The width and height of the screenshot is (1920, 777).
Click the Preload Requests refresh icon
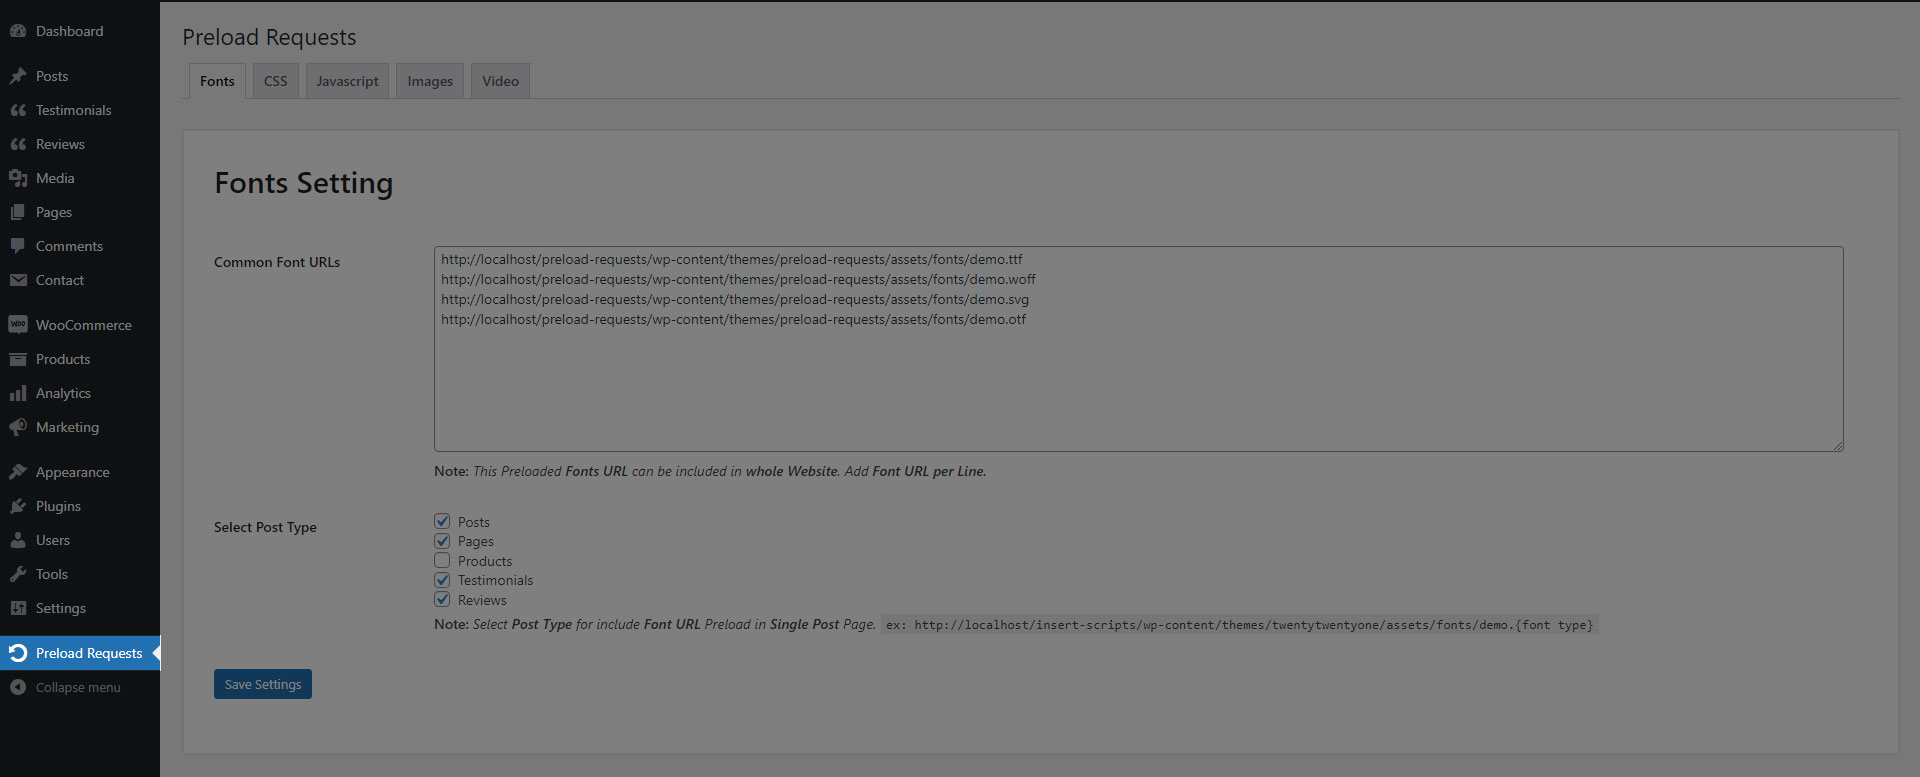[18, 653]
